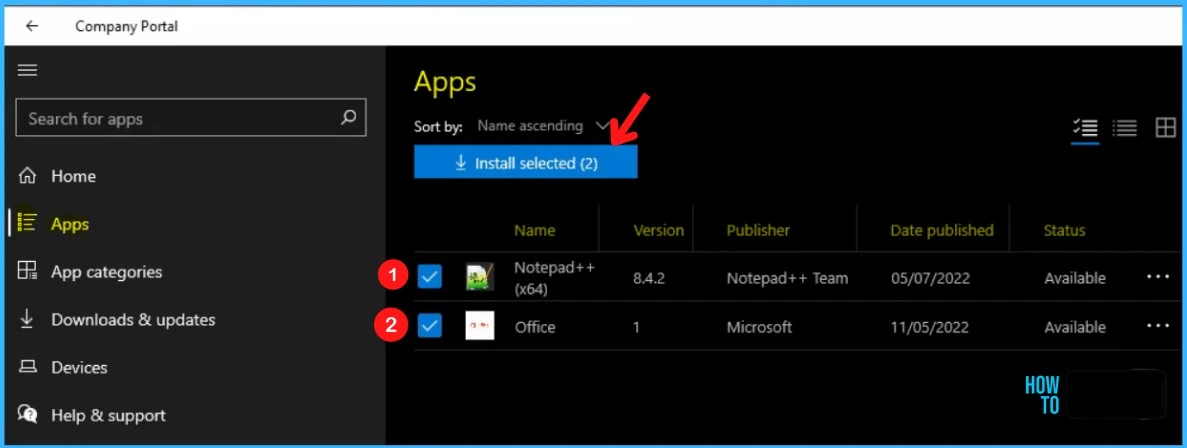Sort by the Status column header
This screenshot has width=1187, height=448.
(1064, 231)
